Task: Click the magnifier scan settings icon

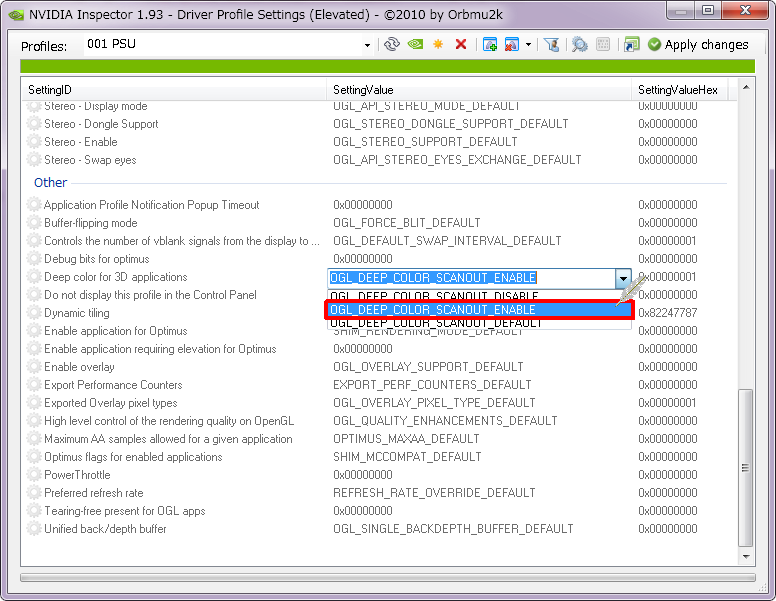Action: pyautogui.click(x=580, y=45)
